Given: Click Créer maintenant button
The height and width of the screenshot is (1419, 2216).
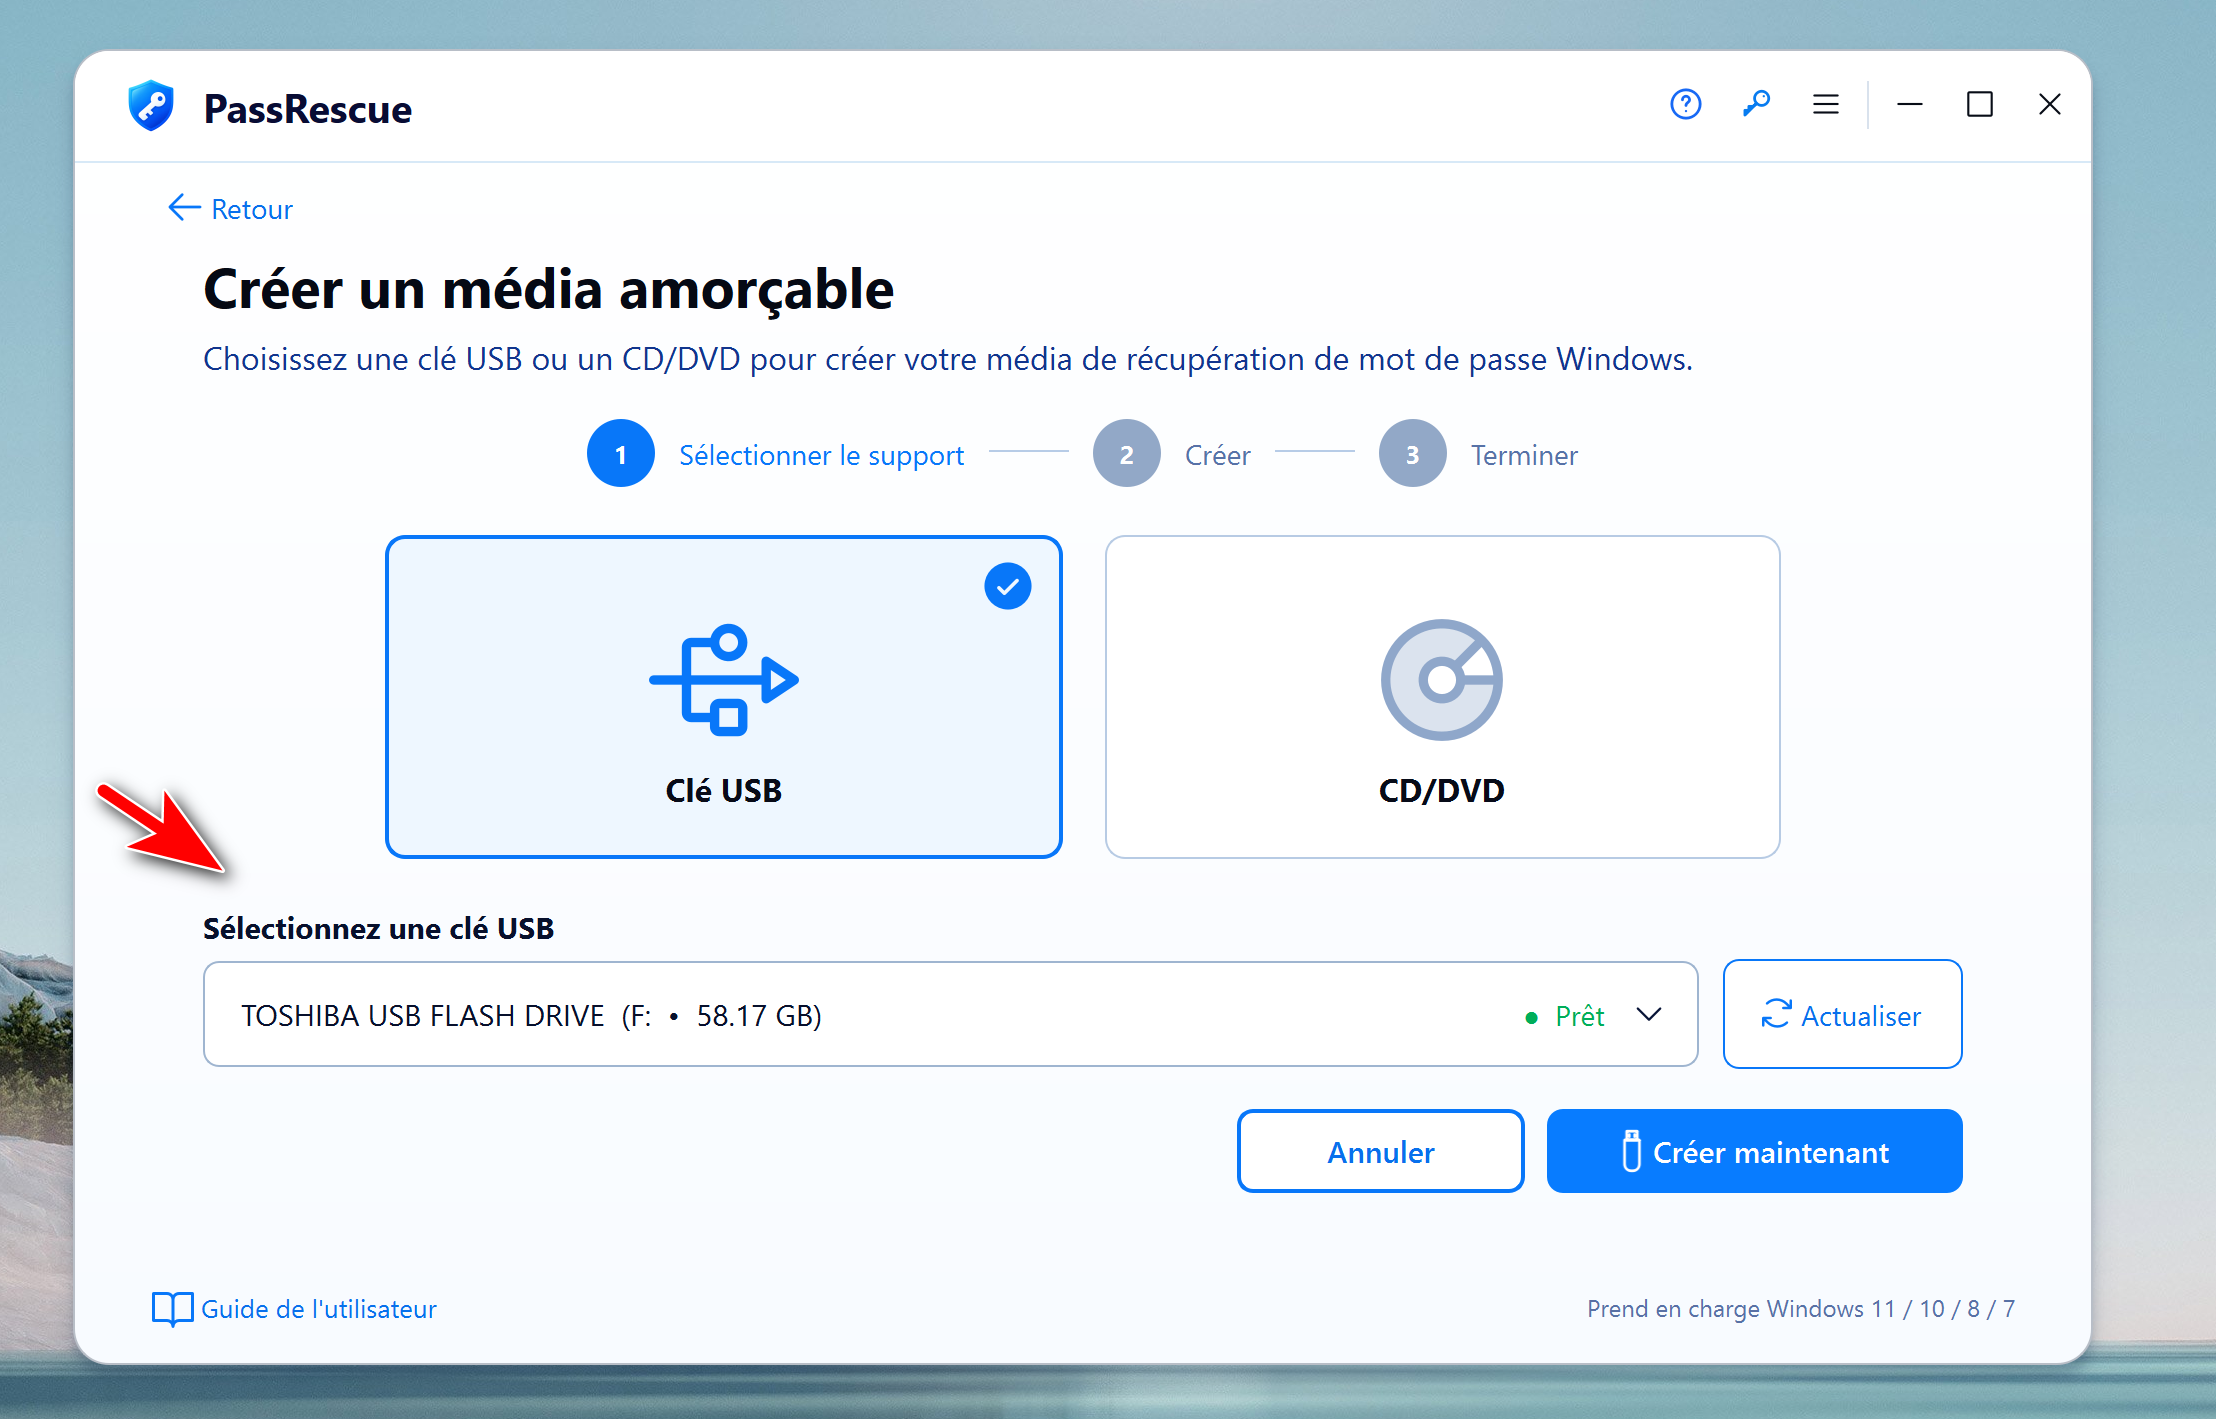Looking at the screenshot, I should point(1755,1151).
